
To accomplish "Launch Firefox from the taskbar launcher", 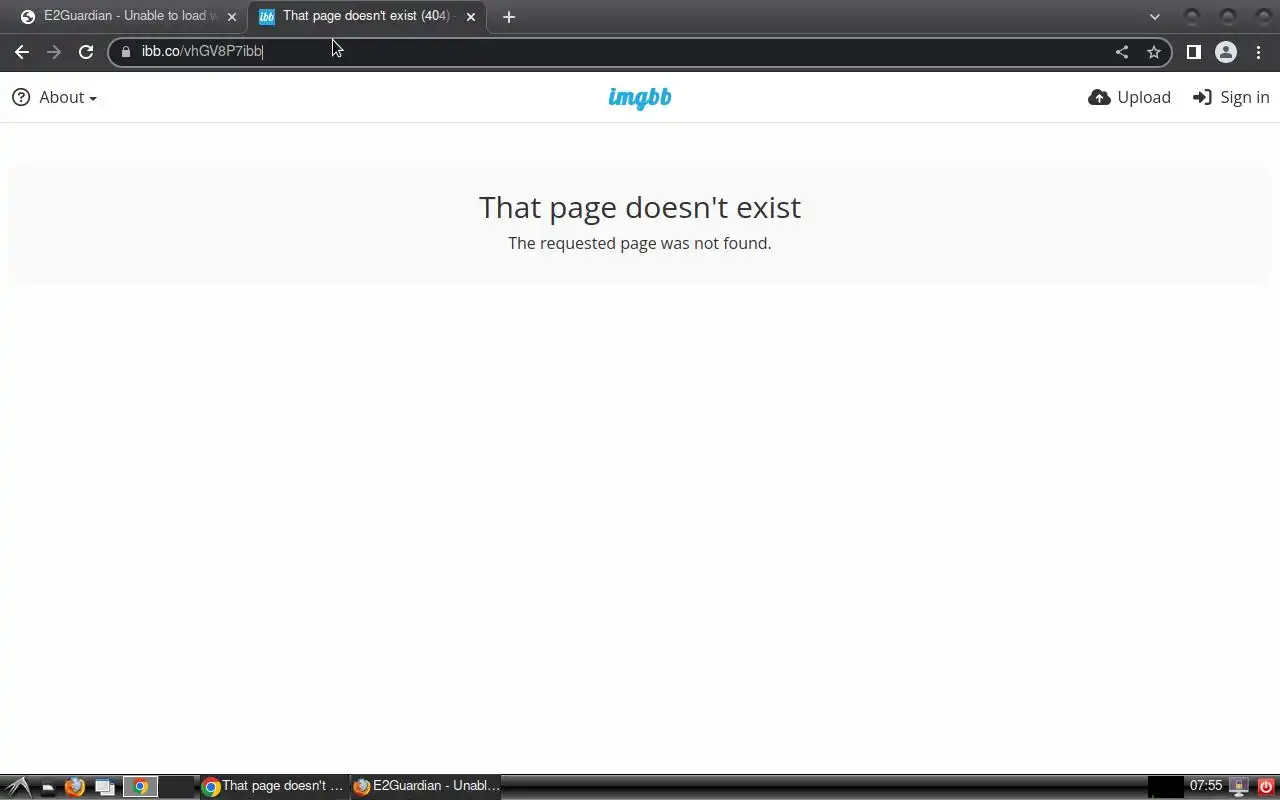I will (x=75, y=787).
